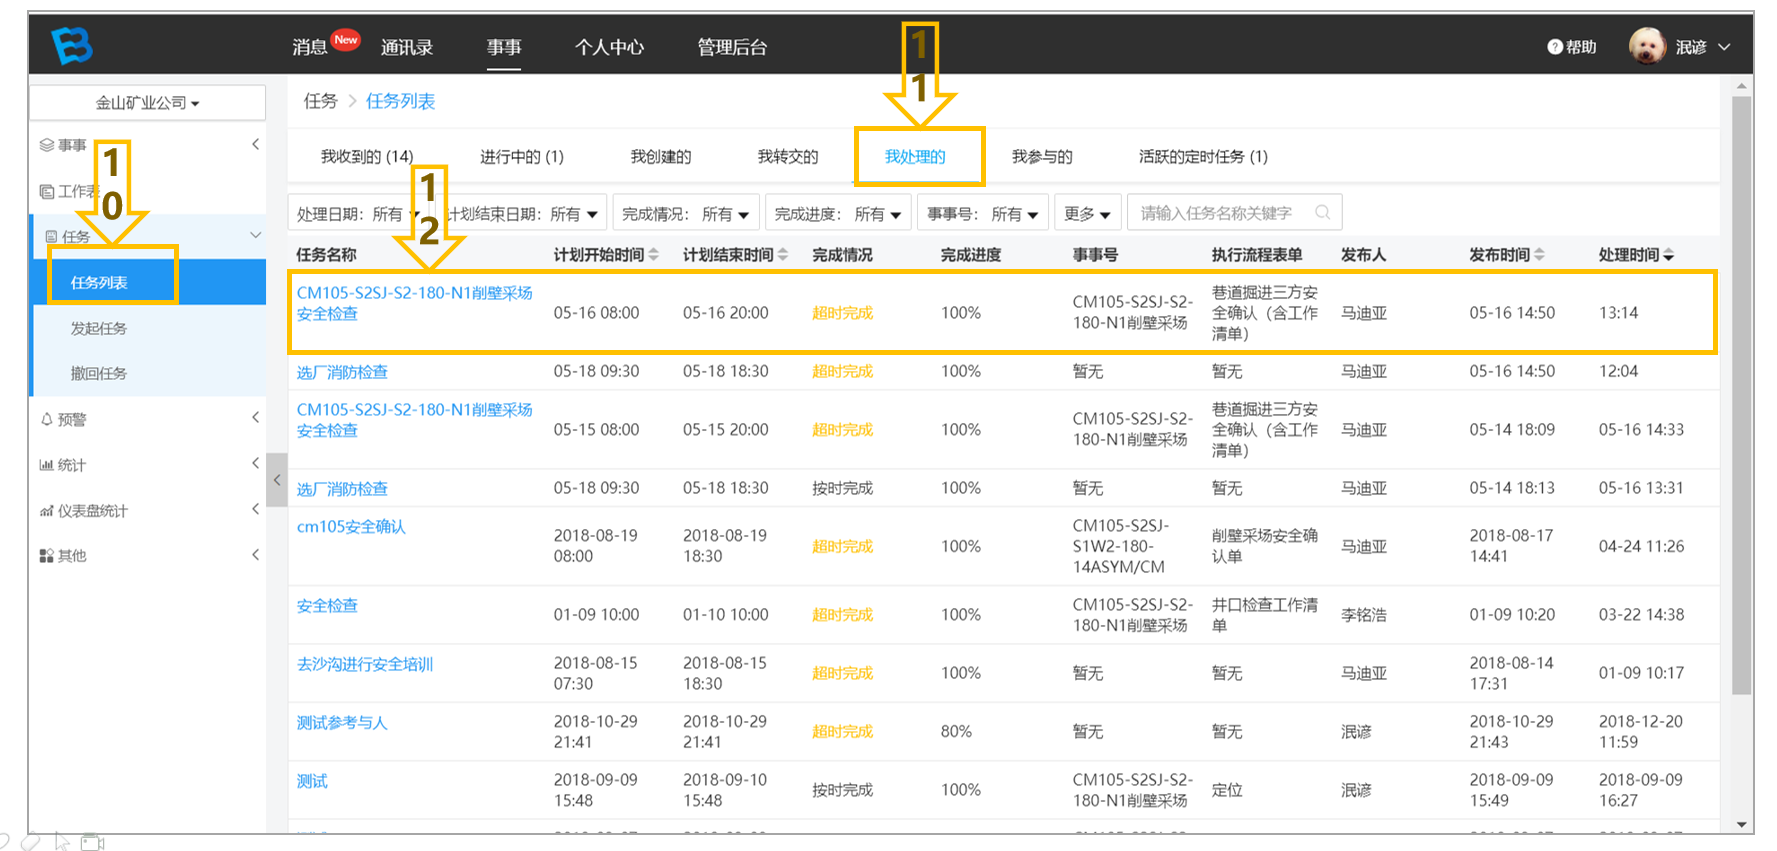Click the 80% progress value

[956, 731]
